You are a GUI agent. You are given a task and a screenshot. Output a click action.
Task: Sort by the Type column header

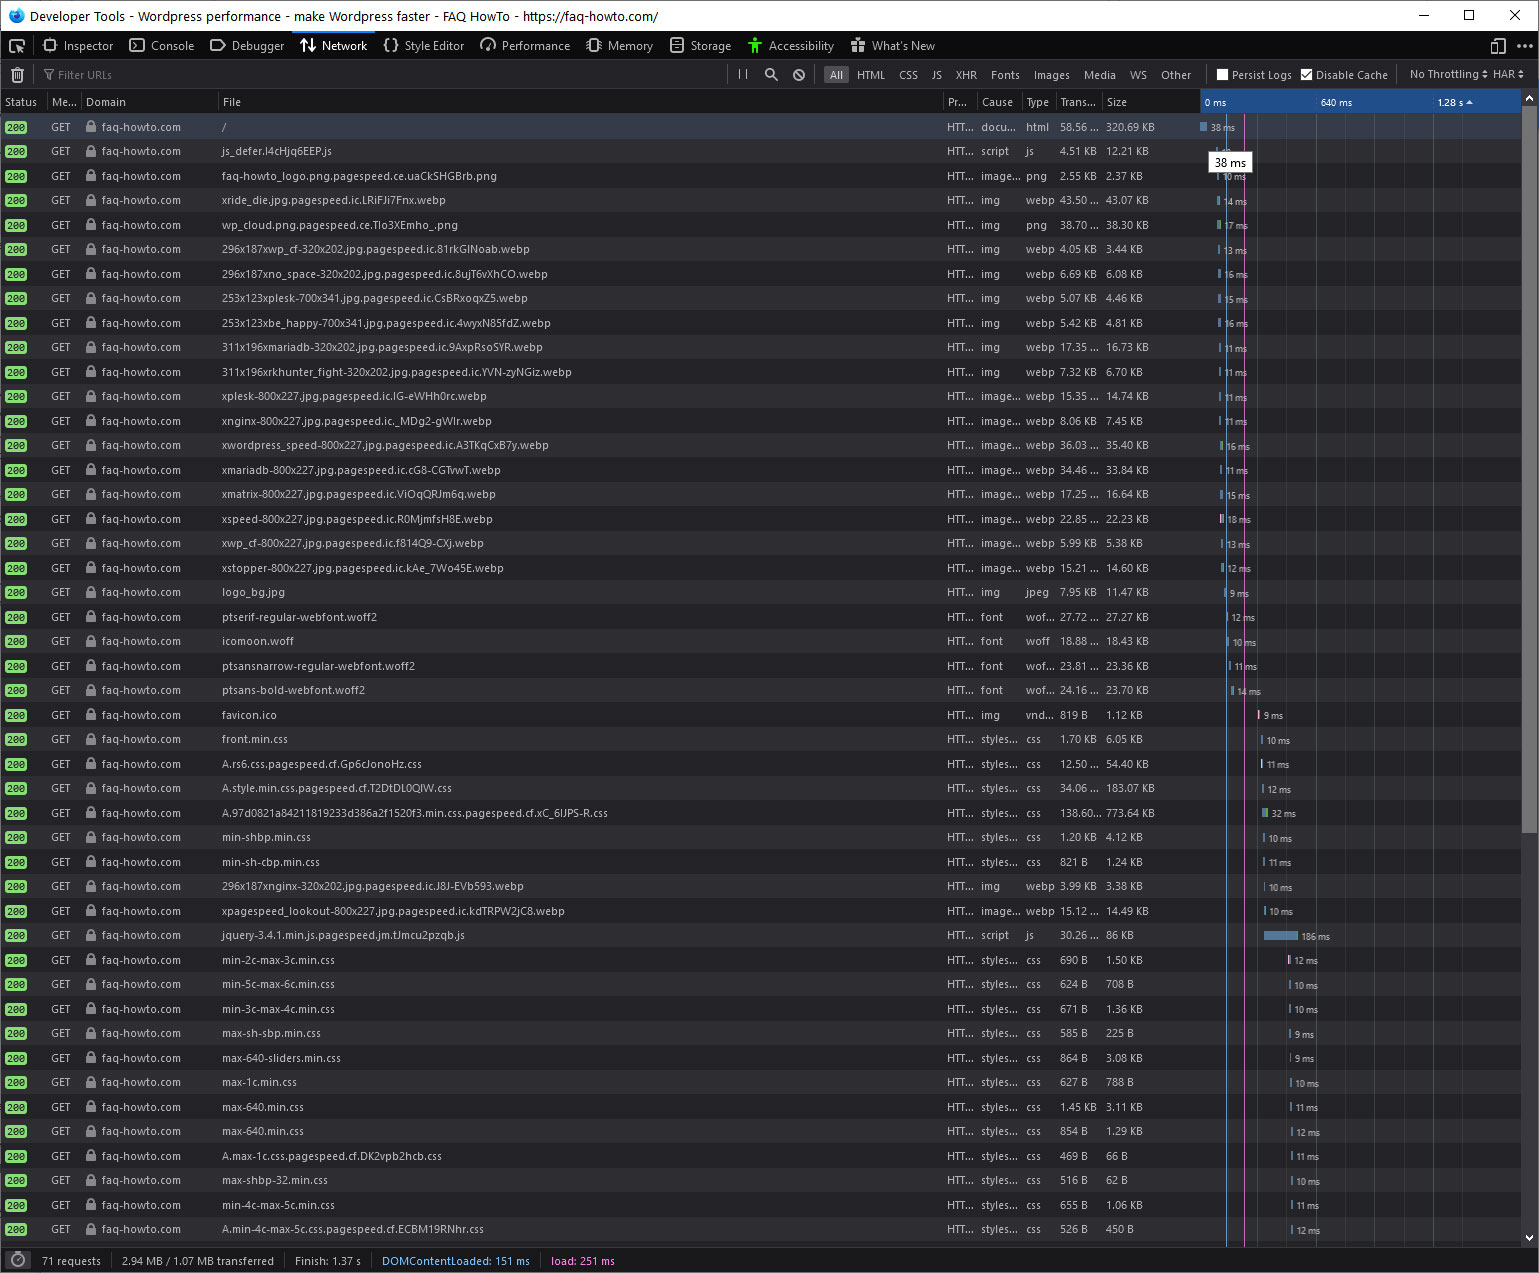click(x=1038, y=102)
